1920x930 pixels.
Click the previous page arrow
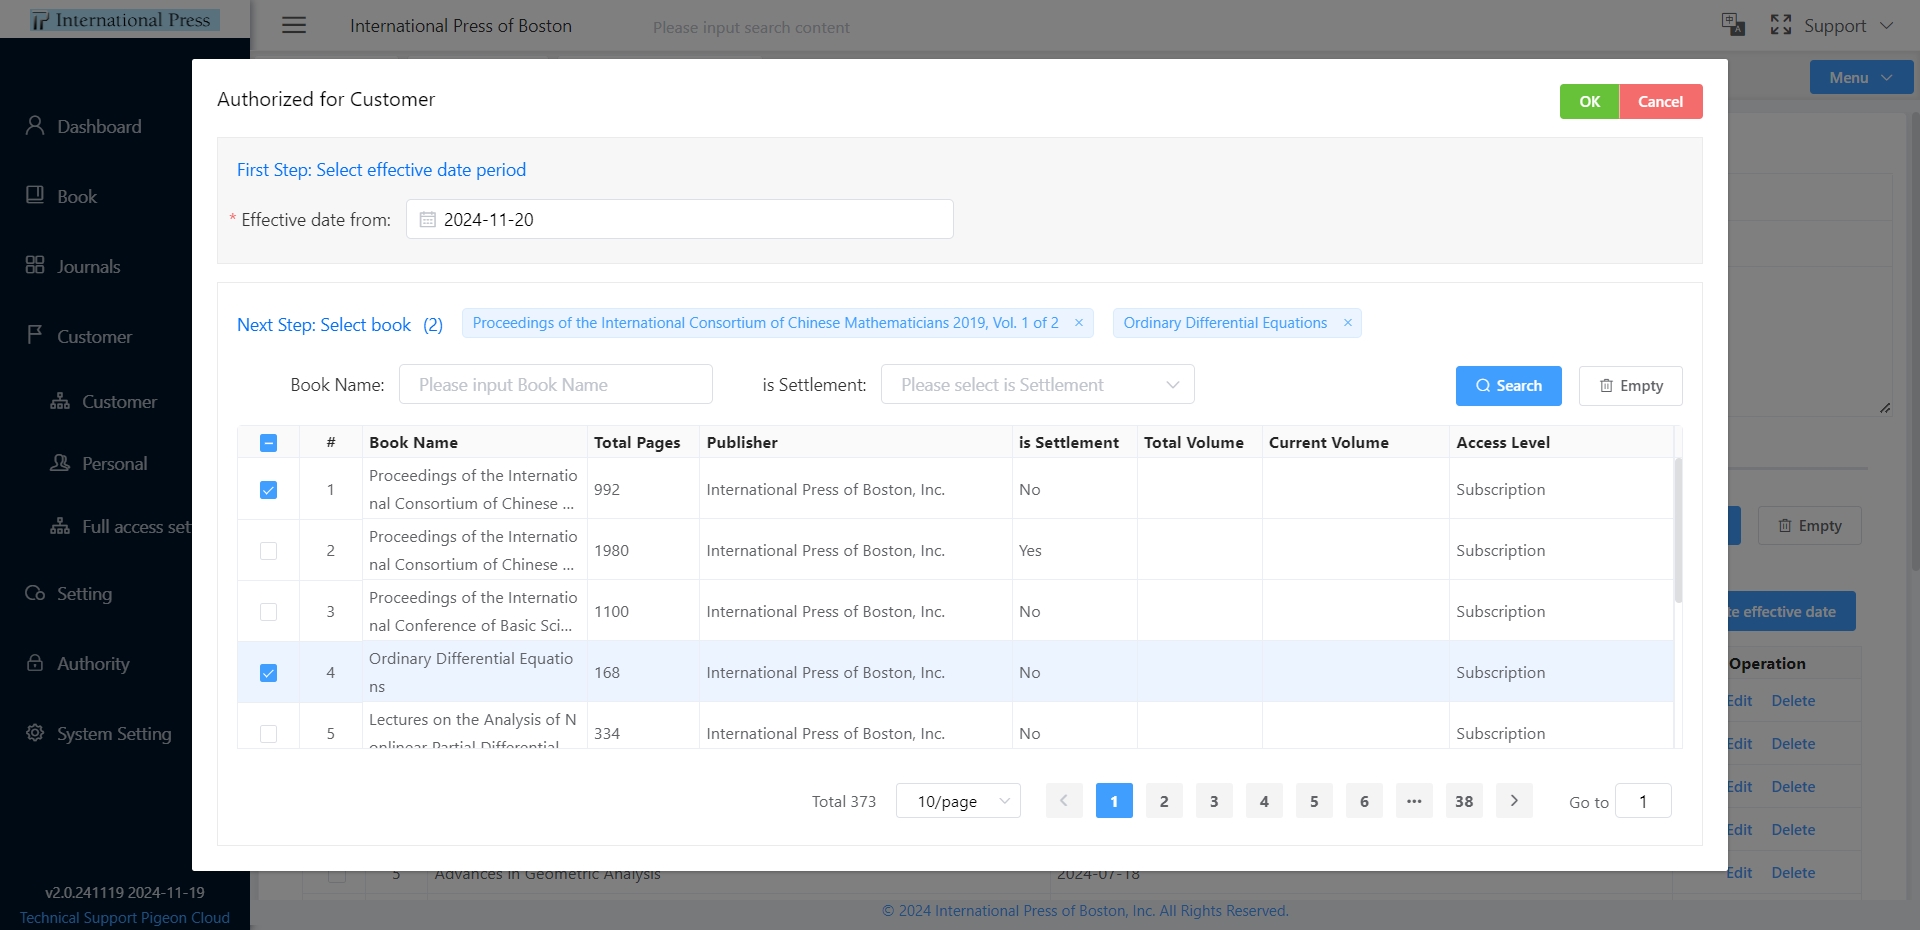tap(1064, 801)
